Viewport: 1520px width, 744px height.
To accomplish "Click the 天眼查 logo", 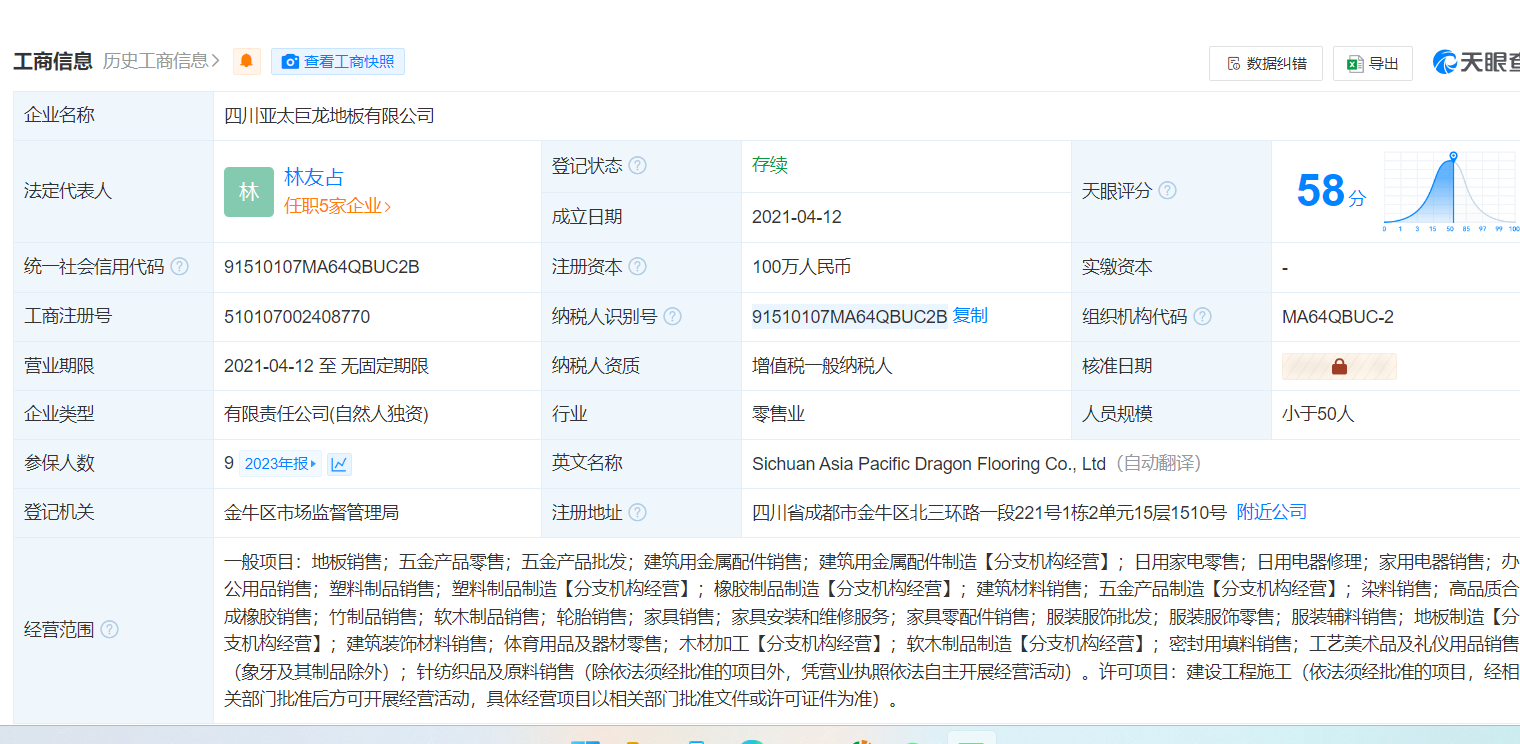I will pyautogui.click(x=1476, y=62).
